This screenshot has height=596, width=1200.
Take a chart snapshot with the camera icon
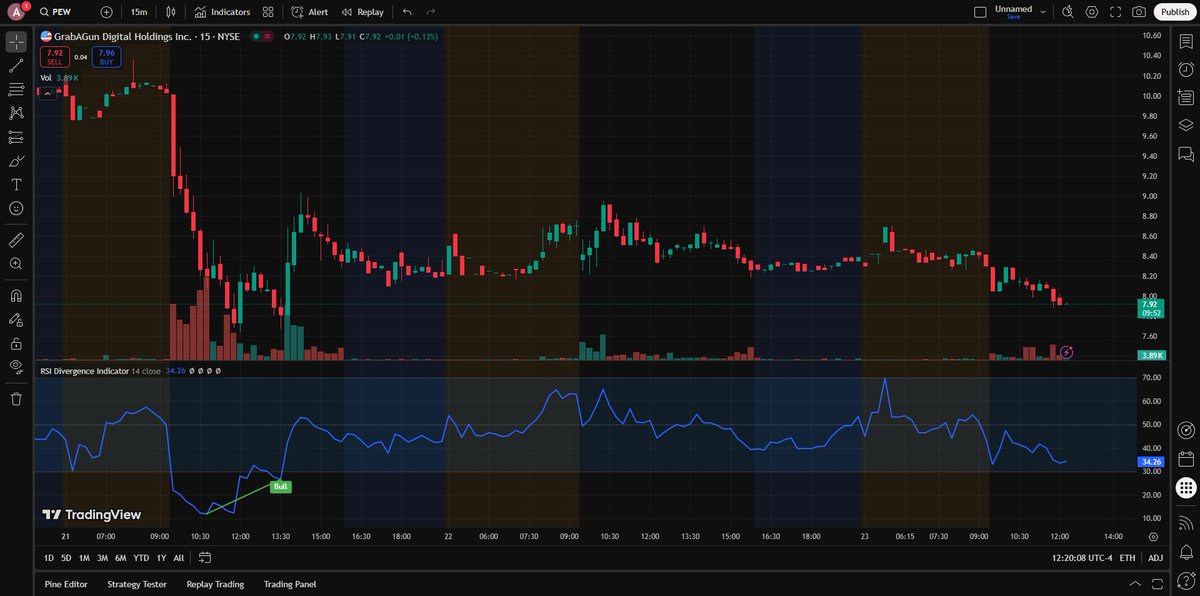[1139, 12]
